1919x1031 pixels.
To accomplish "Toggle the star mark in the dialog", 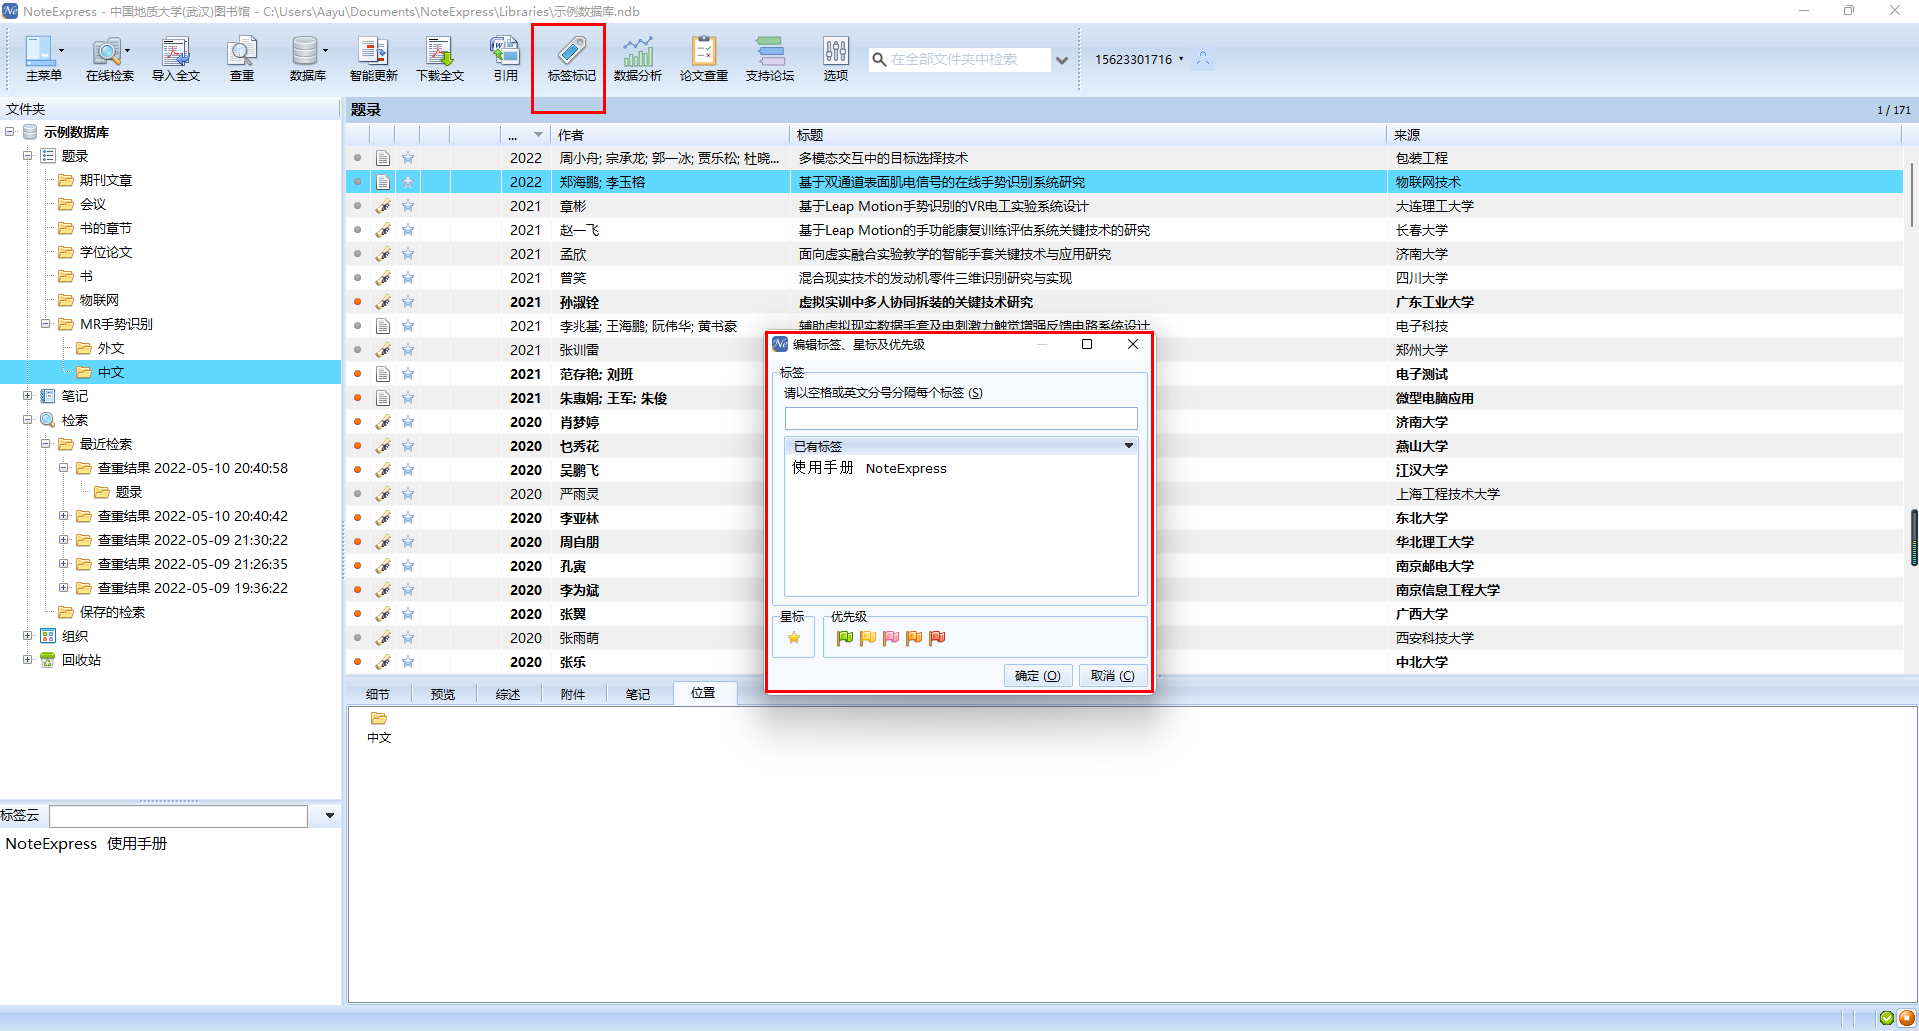I will coord(794,638).
